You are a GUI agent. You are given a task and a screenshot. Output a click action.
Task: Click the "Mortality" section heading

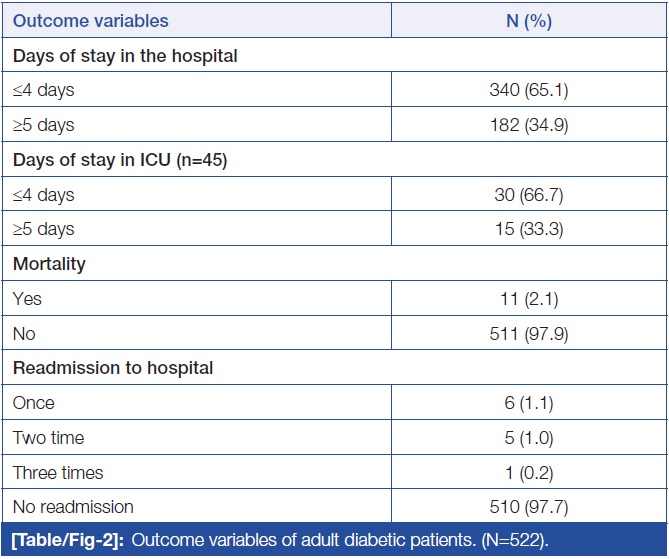click(x=49, y=265)
